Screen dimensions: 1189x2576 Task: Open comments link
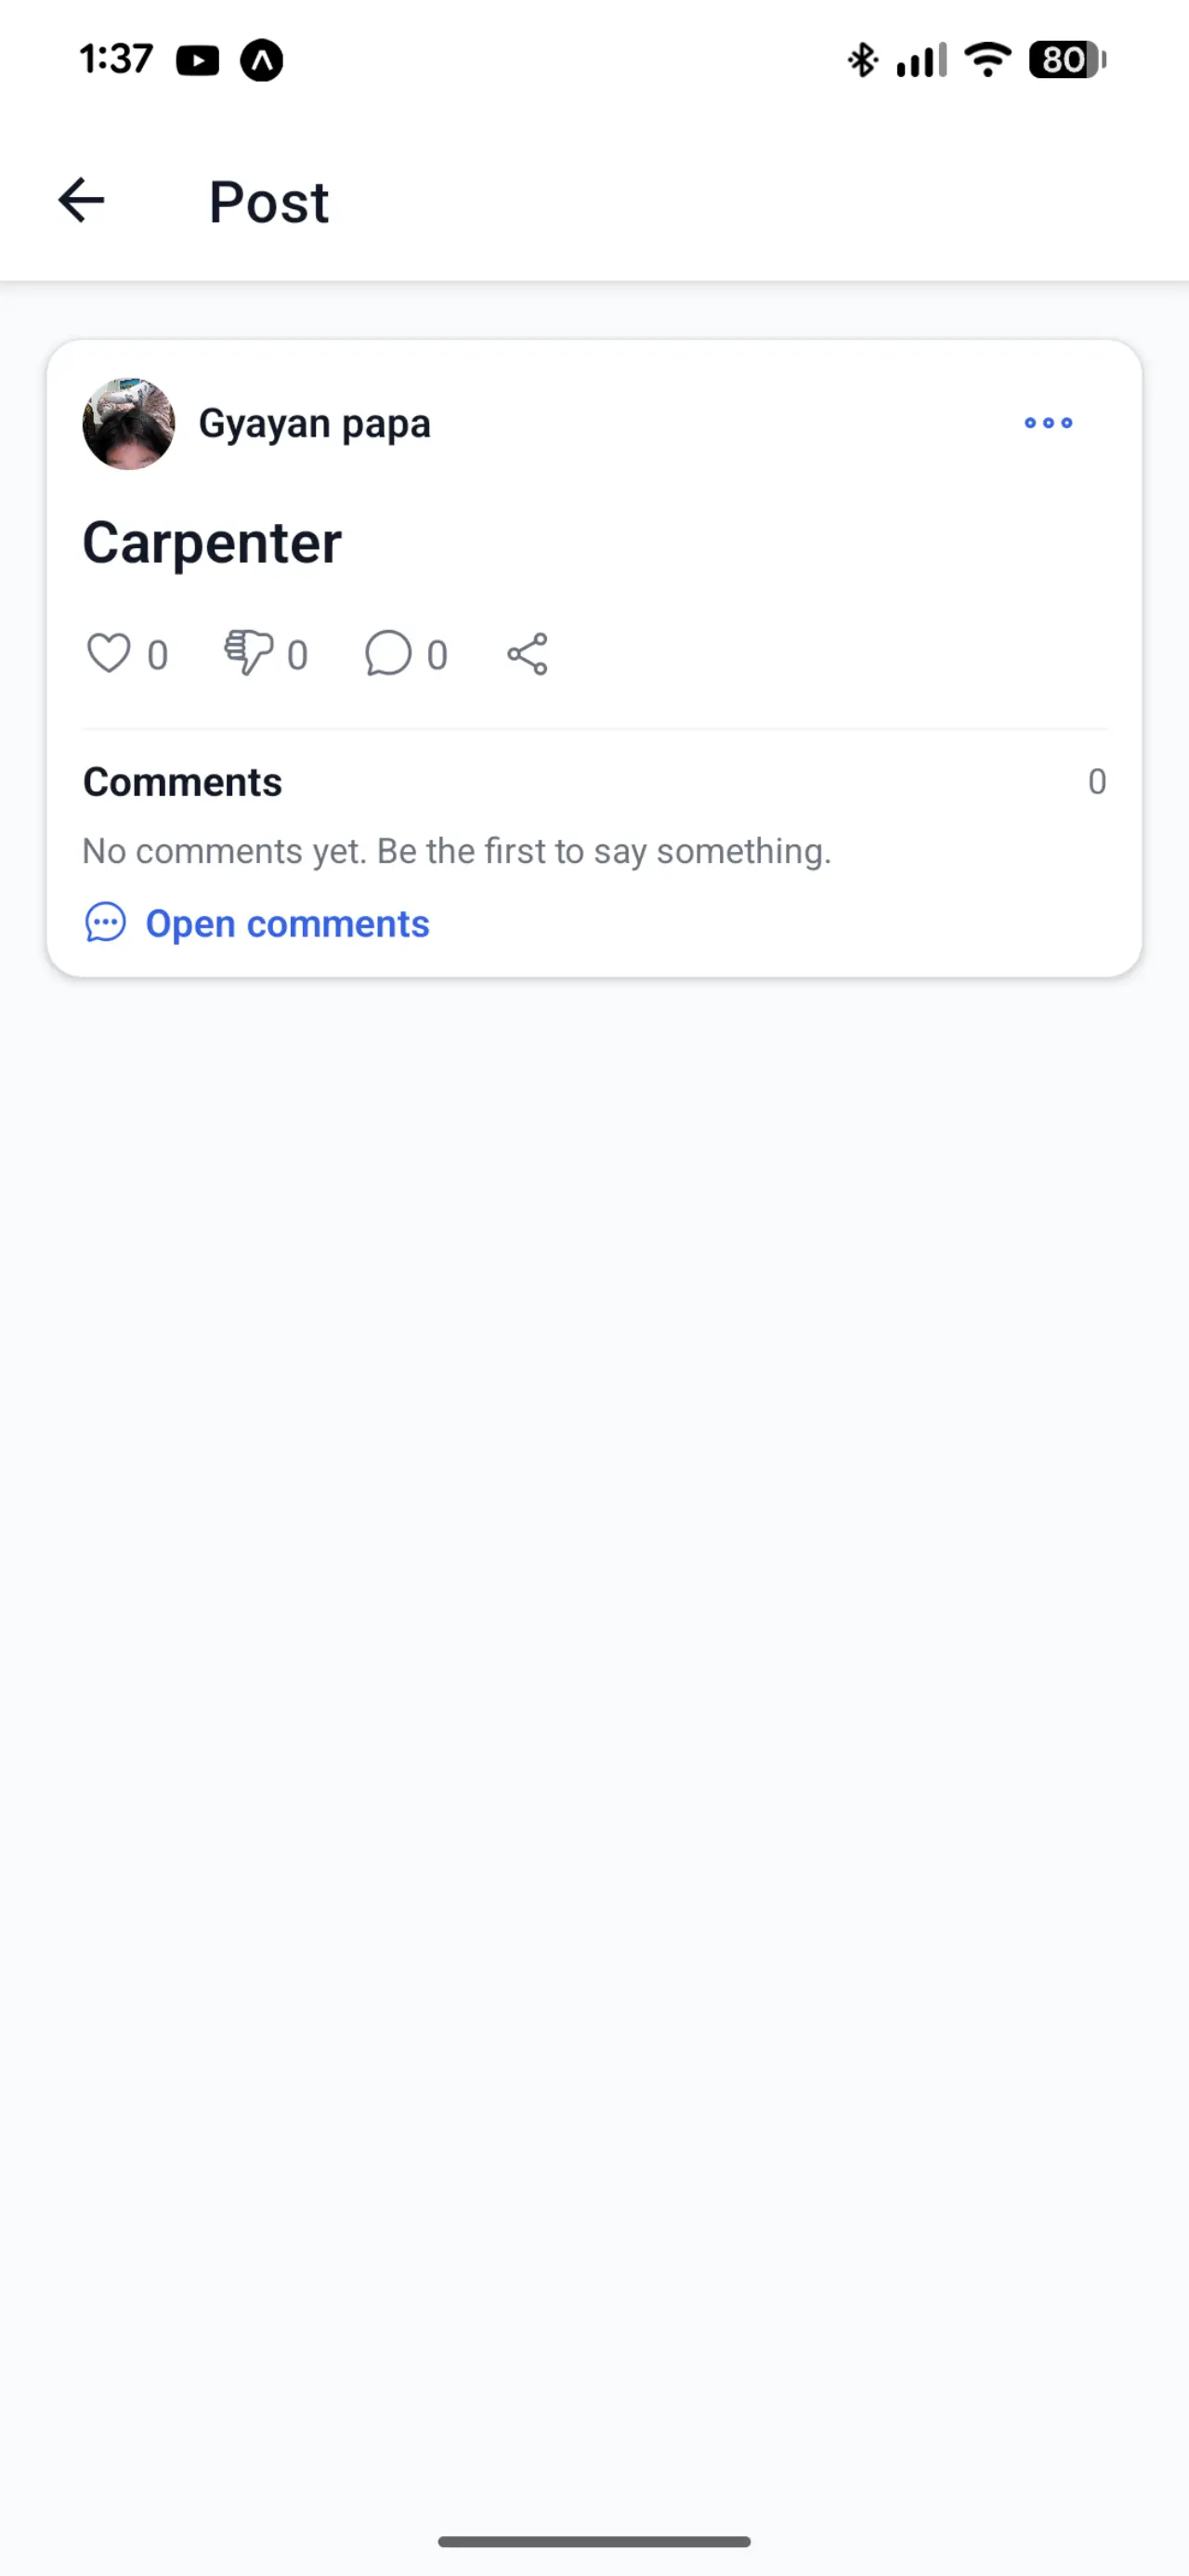[x=287, y=924]
